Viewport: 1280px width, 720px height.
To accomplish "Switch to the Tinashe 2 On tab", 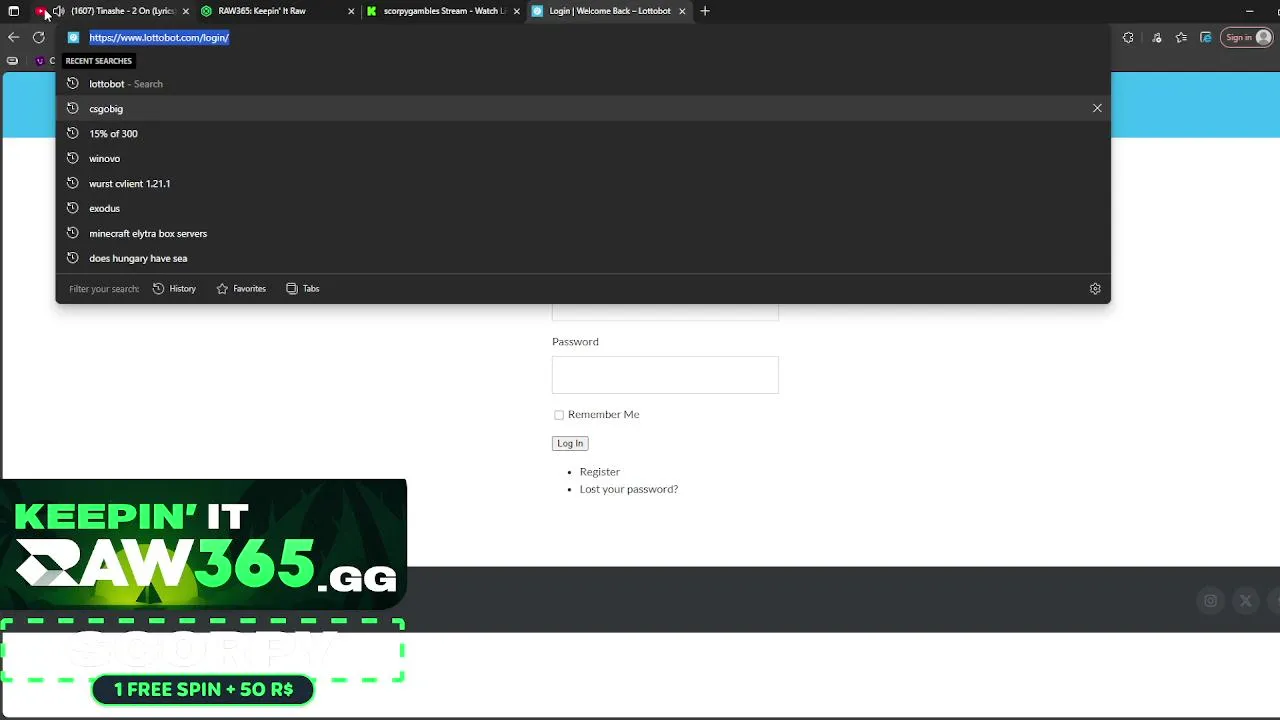I will click(112, 11).
